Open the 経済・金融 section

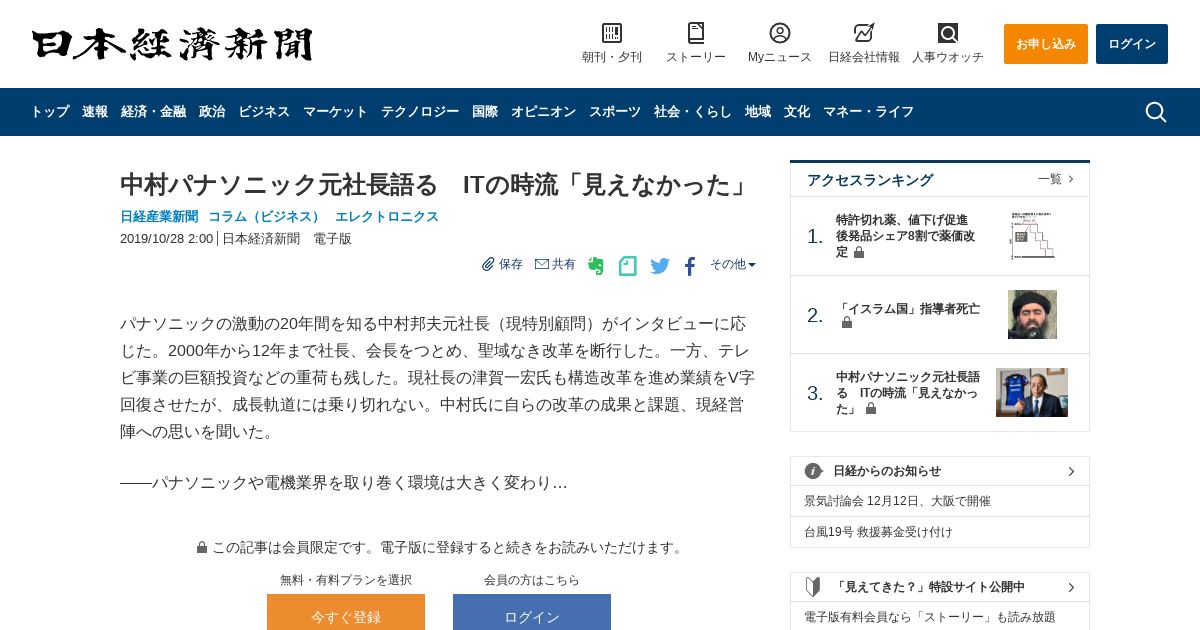click(153, 112)
